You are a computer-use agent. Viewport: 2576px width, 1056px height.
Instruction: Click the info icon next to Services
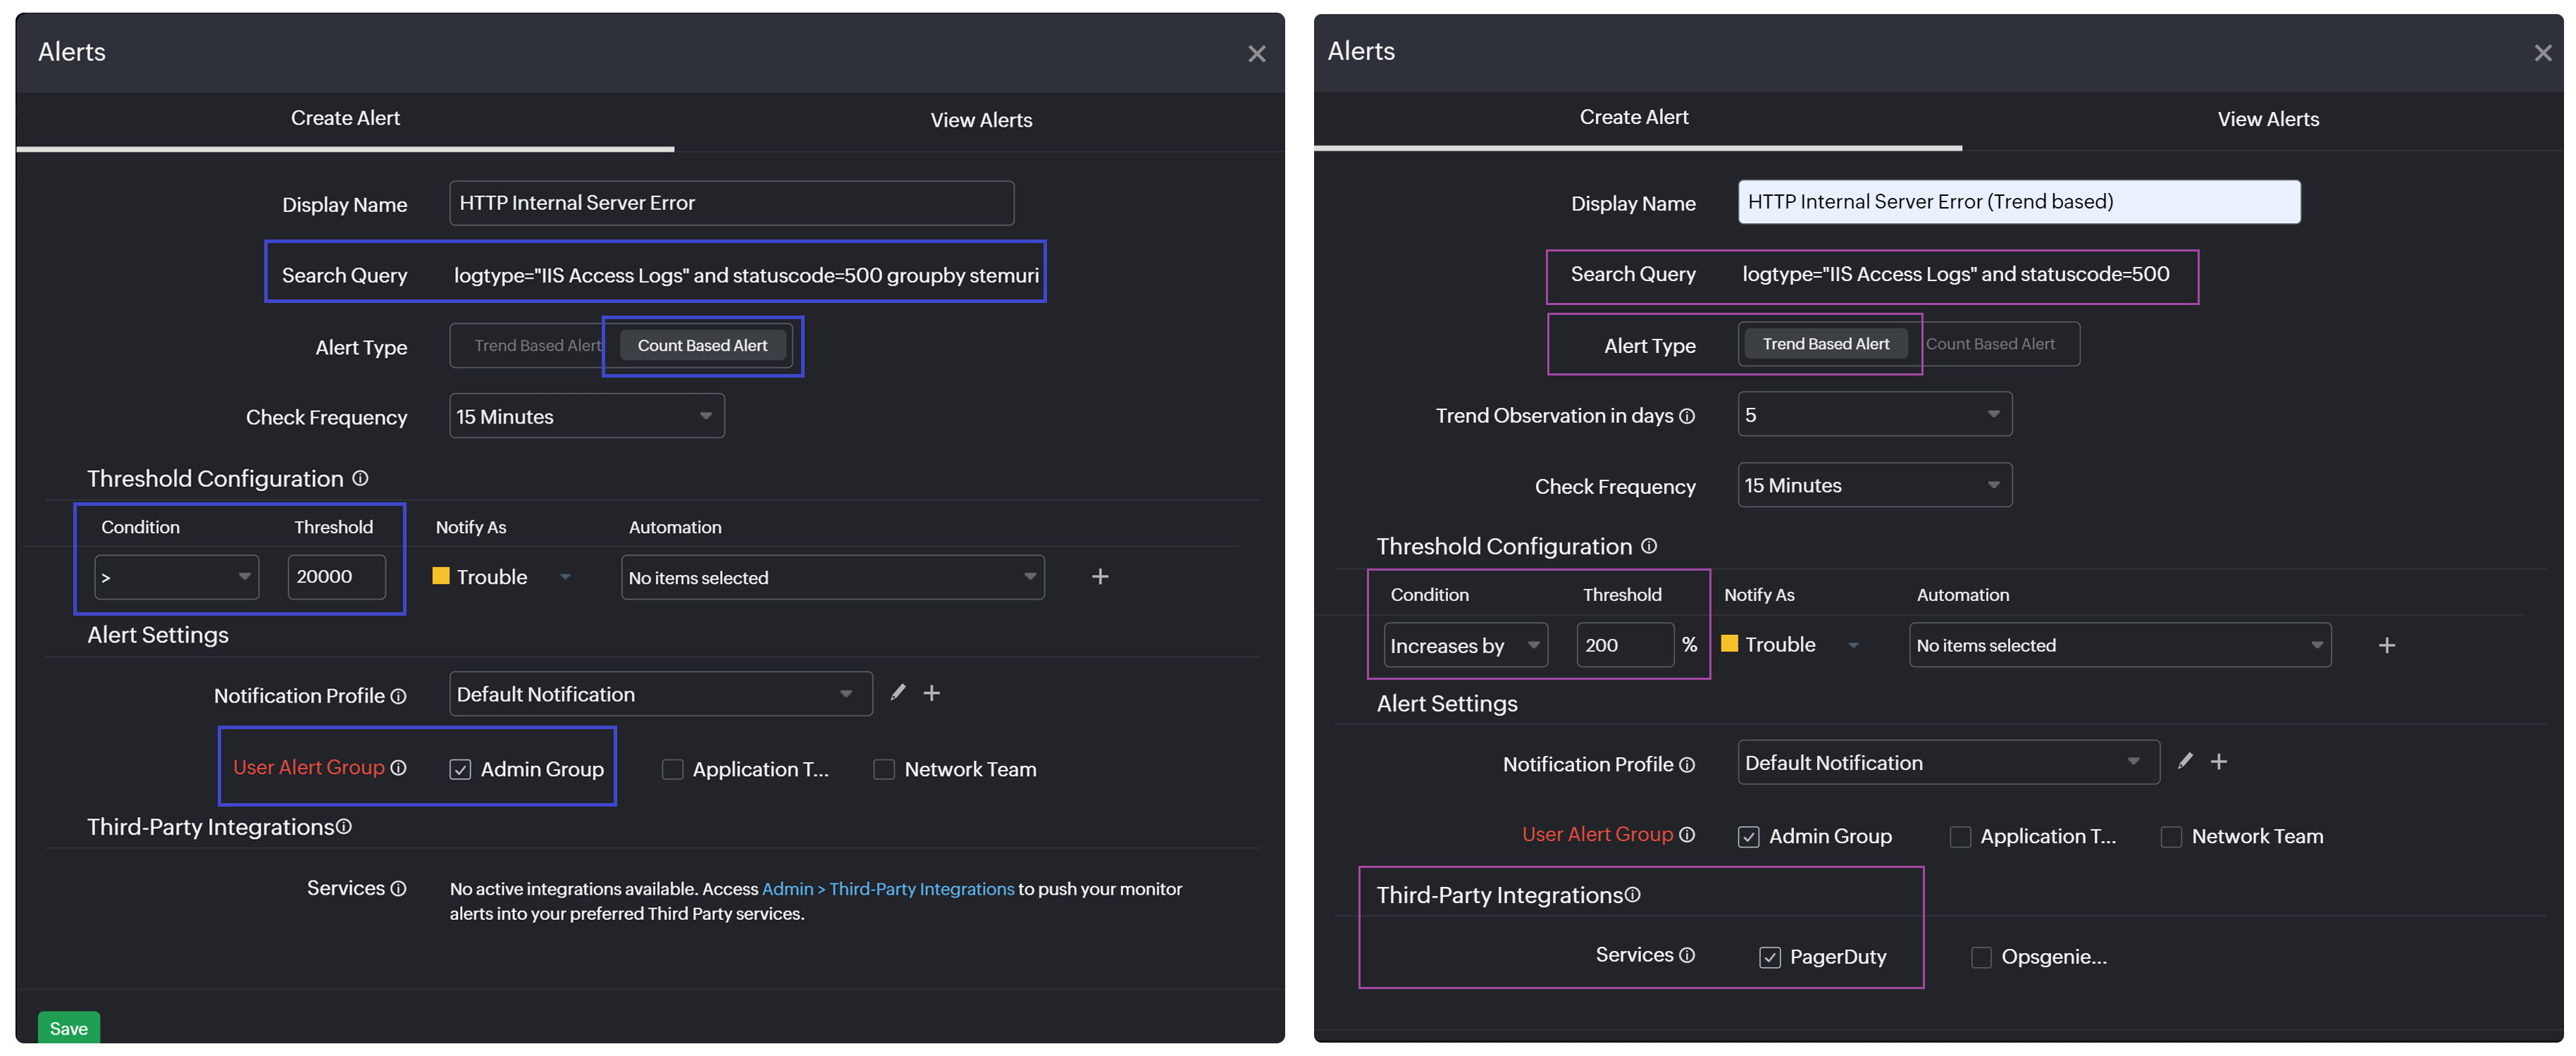(399, 888)
